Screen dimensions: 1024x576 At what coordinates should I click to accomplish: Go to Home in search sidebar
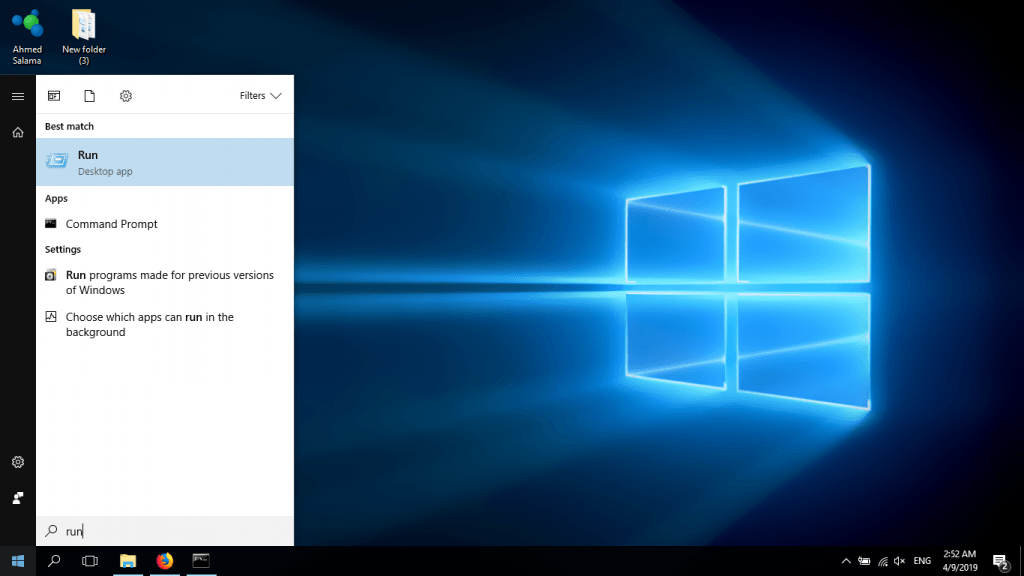(x=18, y=133)
